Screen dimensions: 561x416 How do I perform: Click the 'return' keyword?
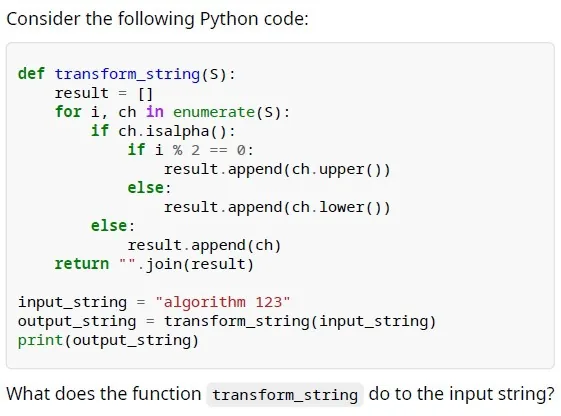[x=82, y=264]
